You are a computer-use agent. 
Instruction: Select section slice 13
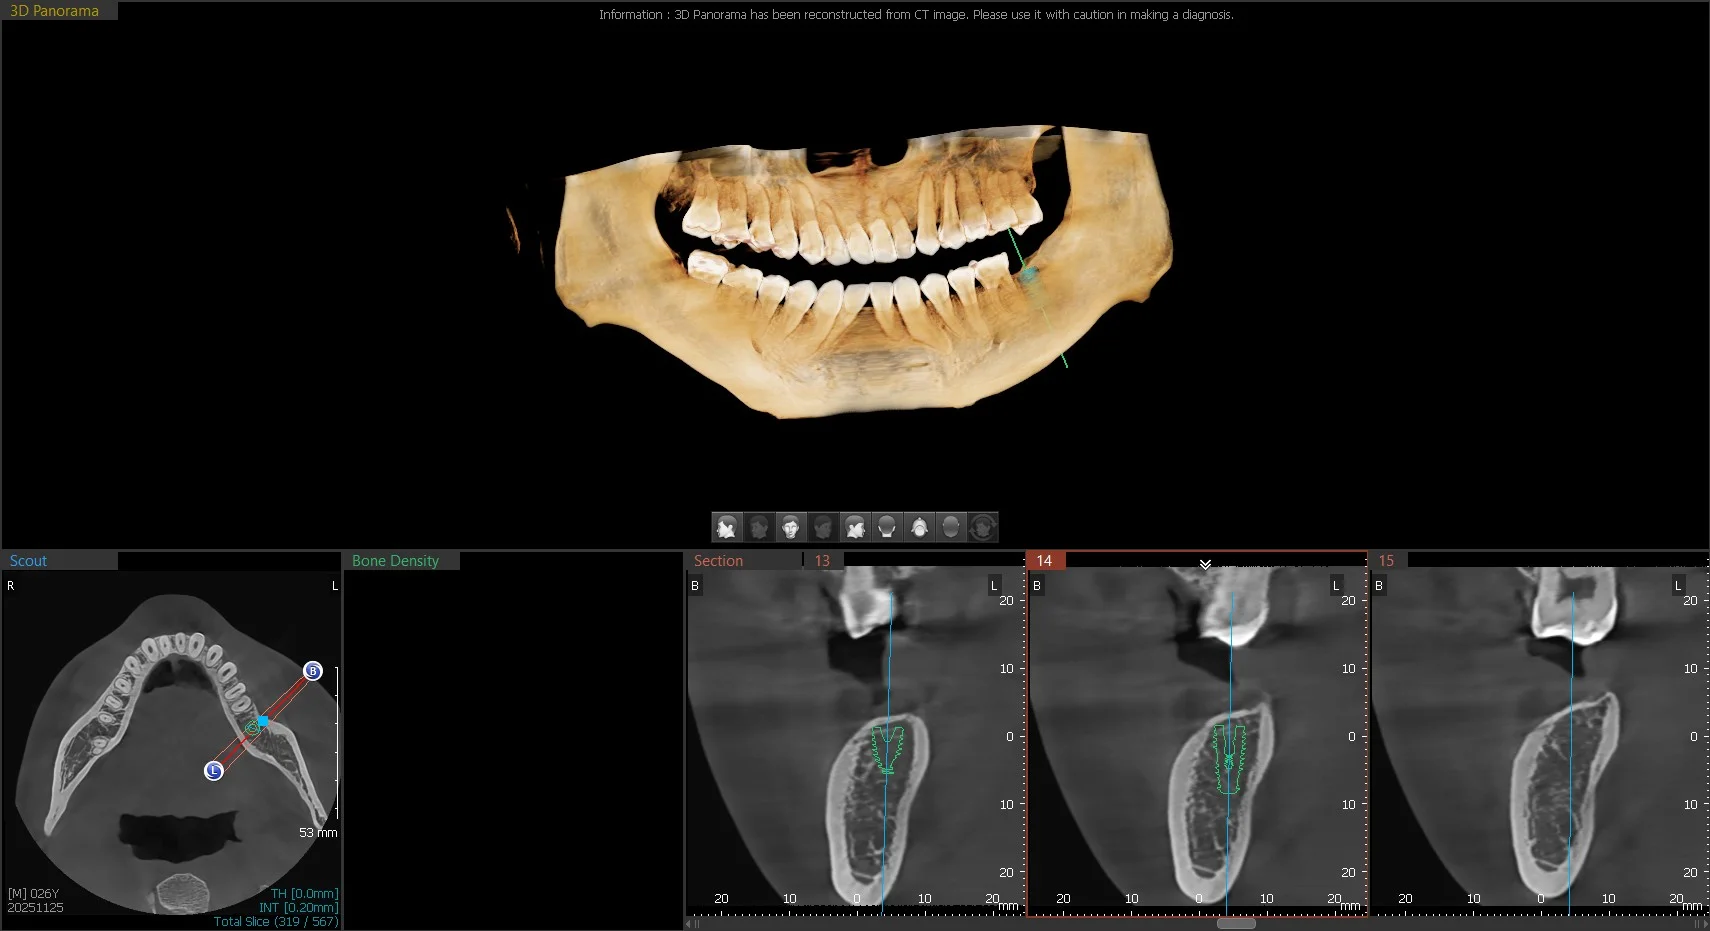click(822, 560)
